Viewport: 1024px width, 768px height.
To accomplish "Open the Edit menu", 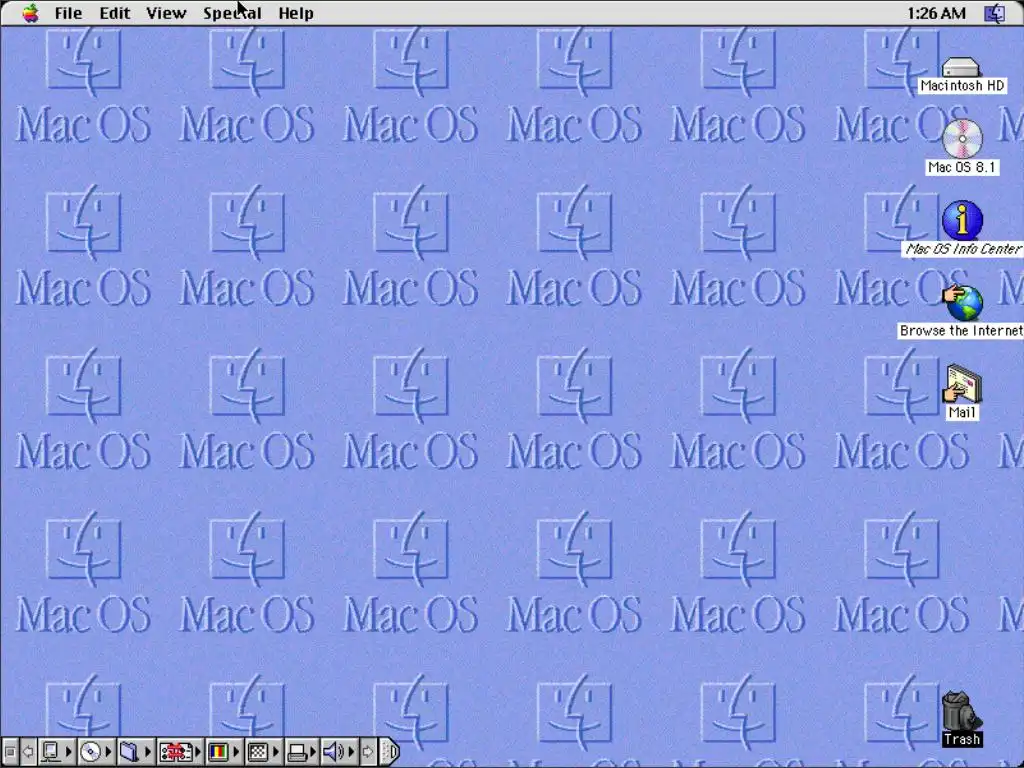I will (114, 13).
